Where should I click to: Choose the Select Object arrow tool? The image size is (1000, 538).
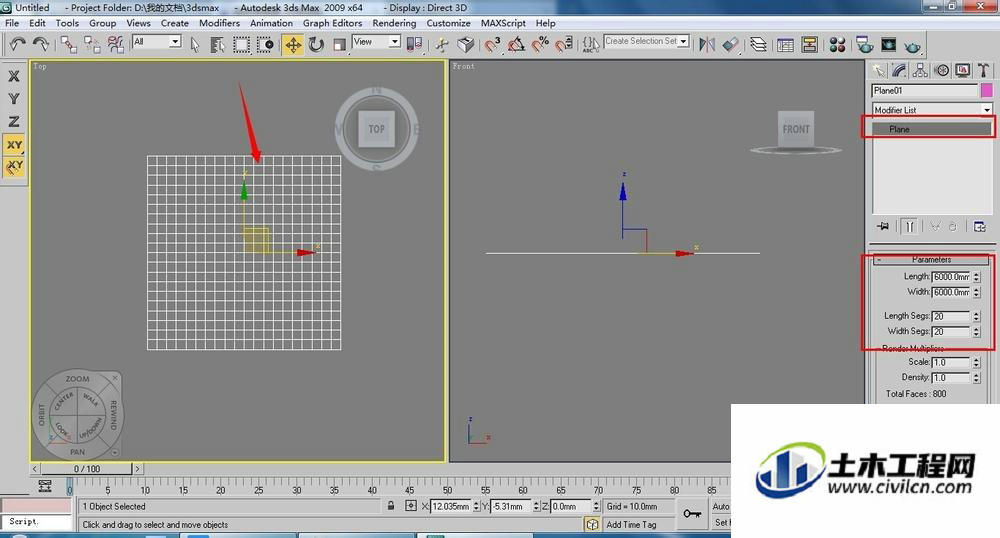(195, 45)
